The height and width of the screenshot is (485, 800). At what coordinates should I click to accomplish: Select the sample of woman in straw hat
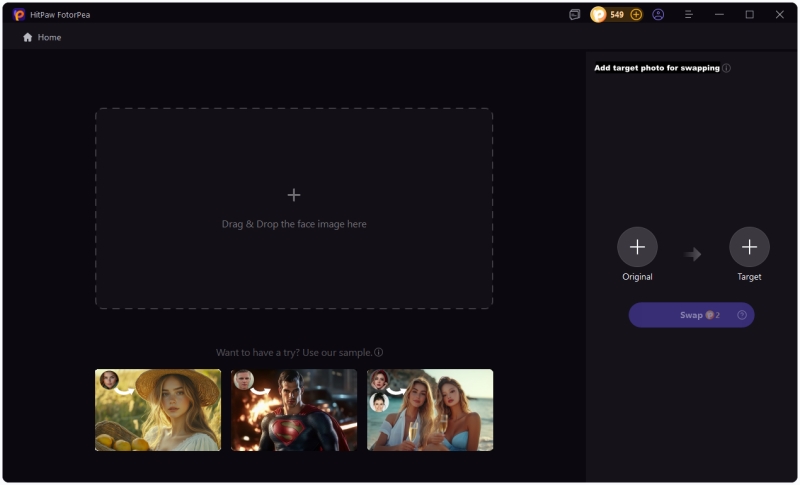[158, 410]
